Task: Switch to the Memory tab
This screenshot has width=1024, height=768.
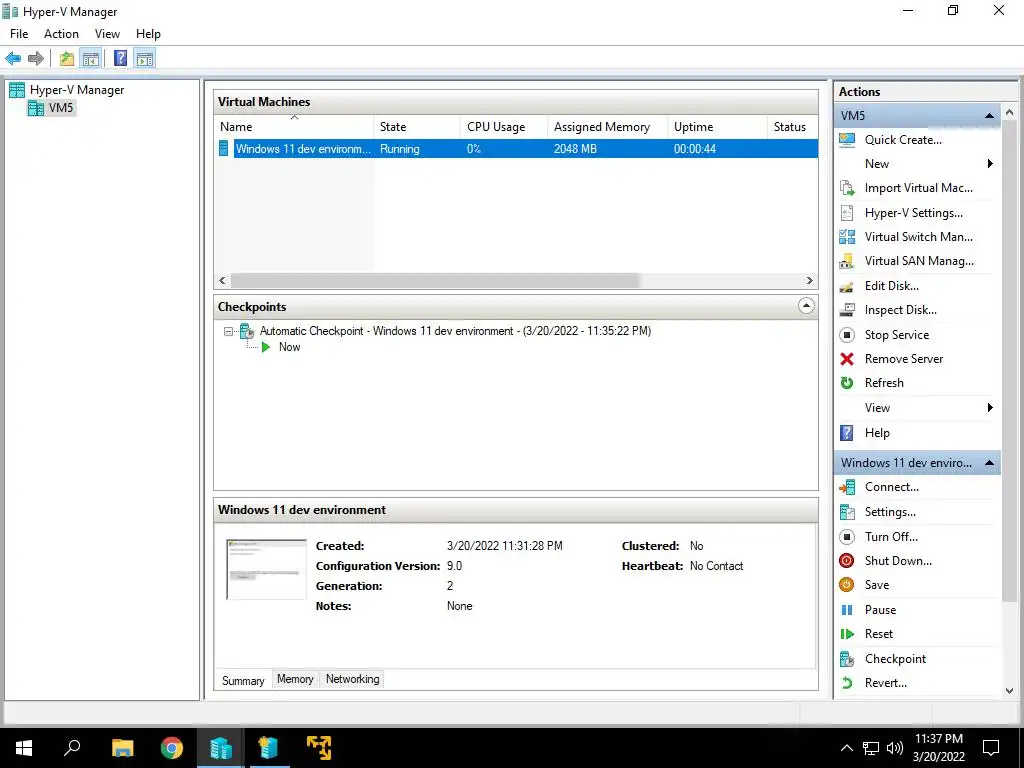Action: tap(295, 679)
